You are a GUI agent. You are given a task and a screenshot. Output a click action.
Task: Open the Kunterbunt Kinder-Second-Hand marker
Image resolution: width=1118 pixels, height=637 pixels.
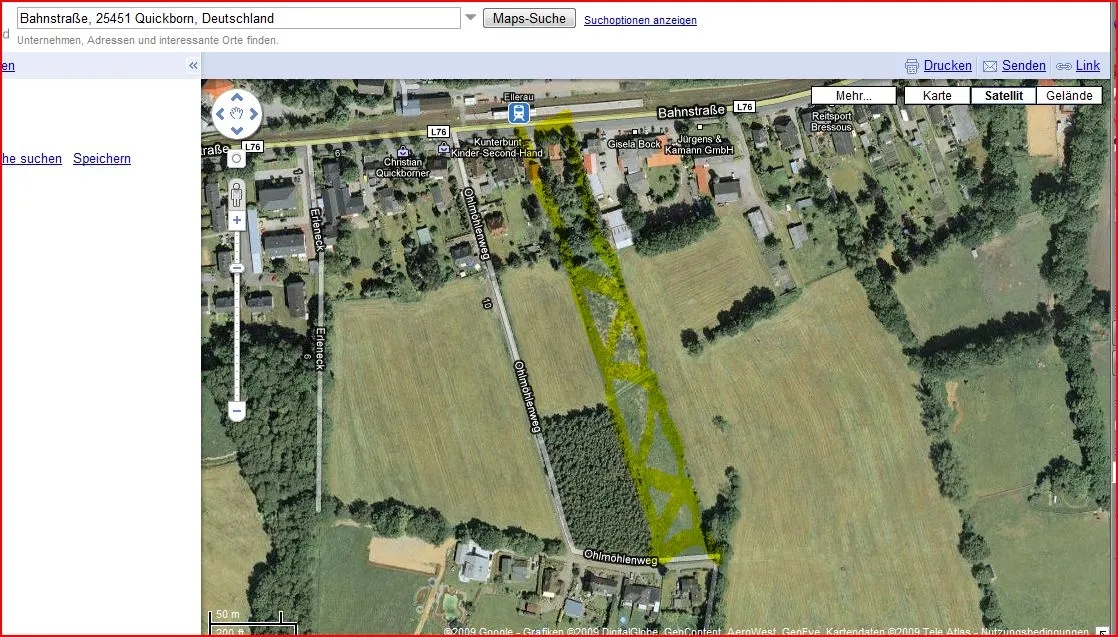(444, 149)
